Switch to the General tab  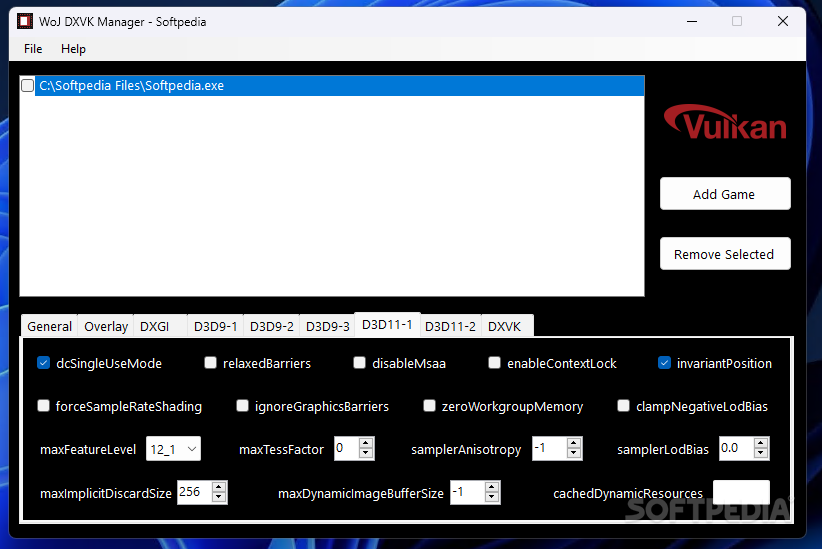pos(49,326)
